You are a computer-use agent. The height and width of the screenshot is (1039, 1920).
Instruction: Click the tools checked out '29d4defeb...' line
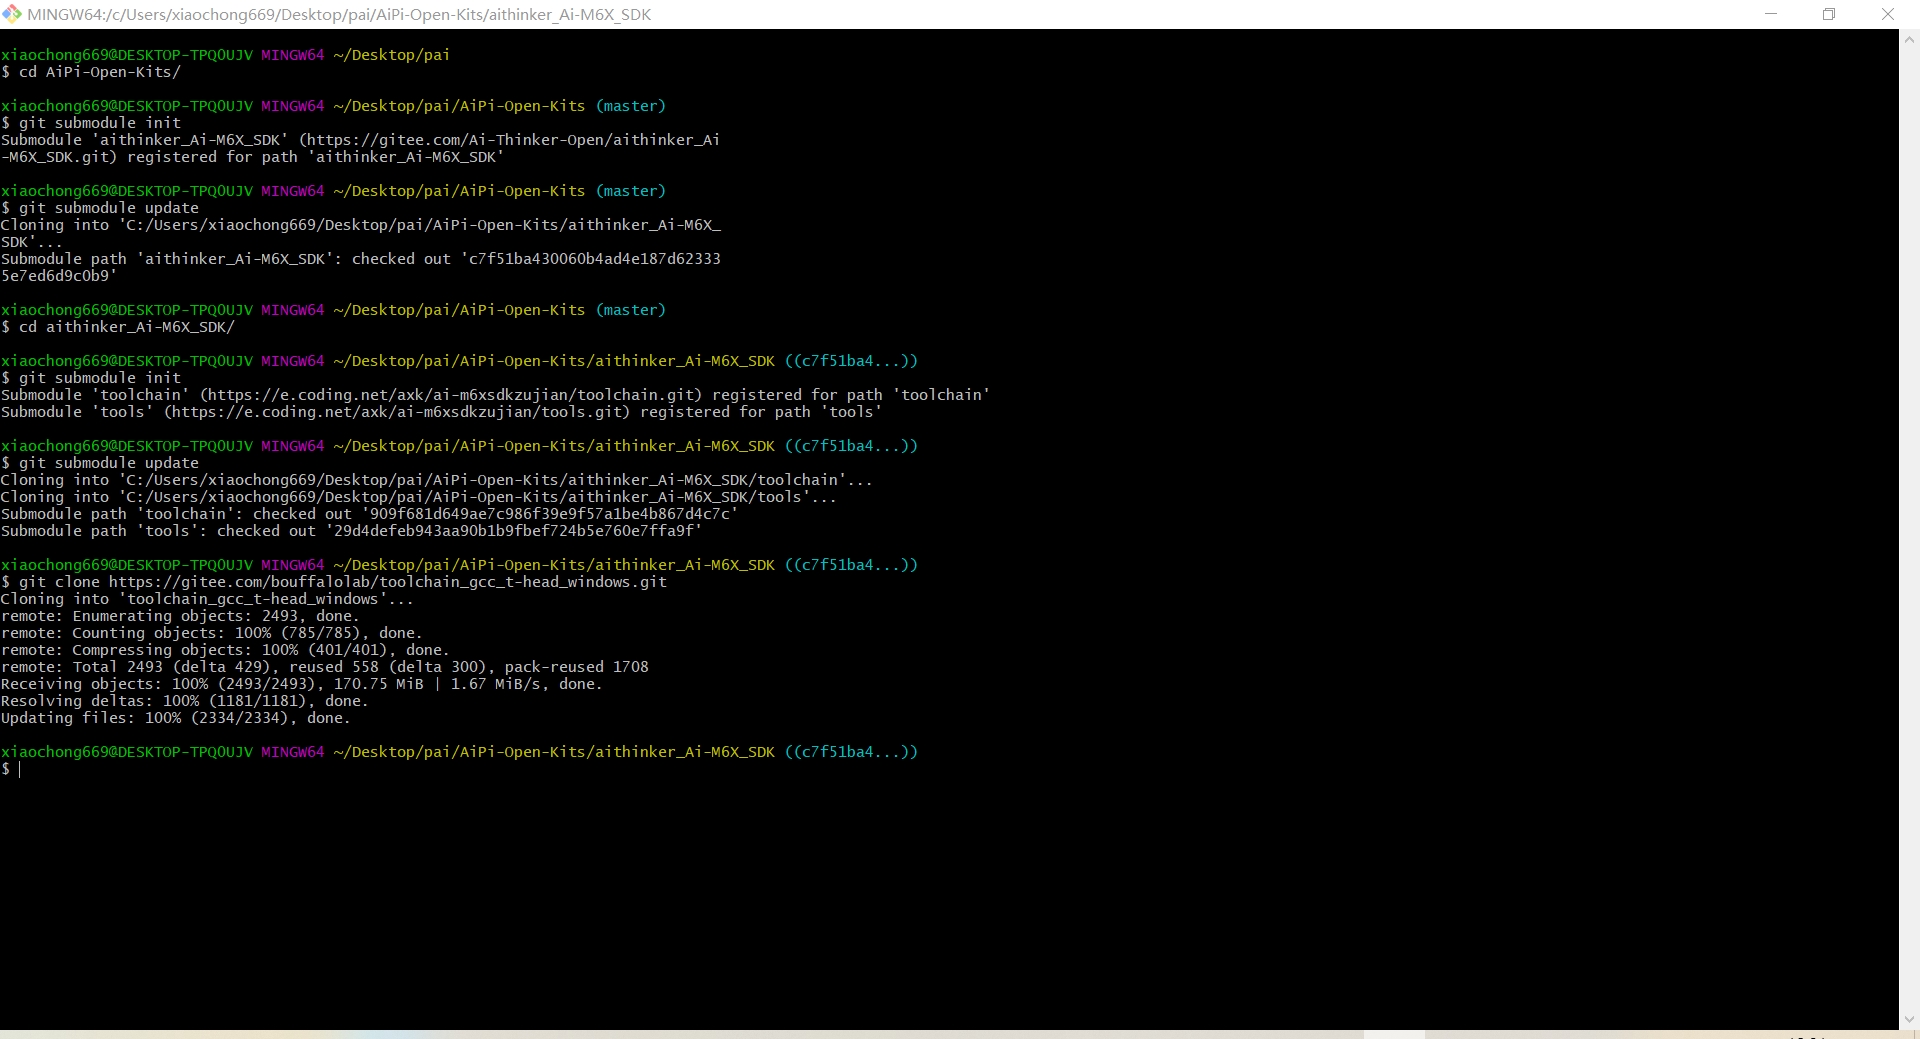(352, 531)
